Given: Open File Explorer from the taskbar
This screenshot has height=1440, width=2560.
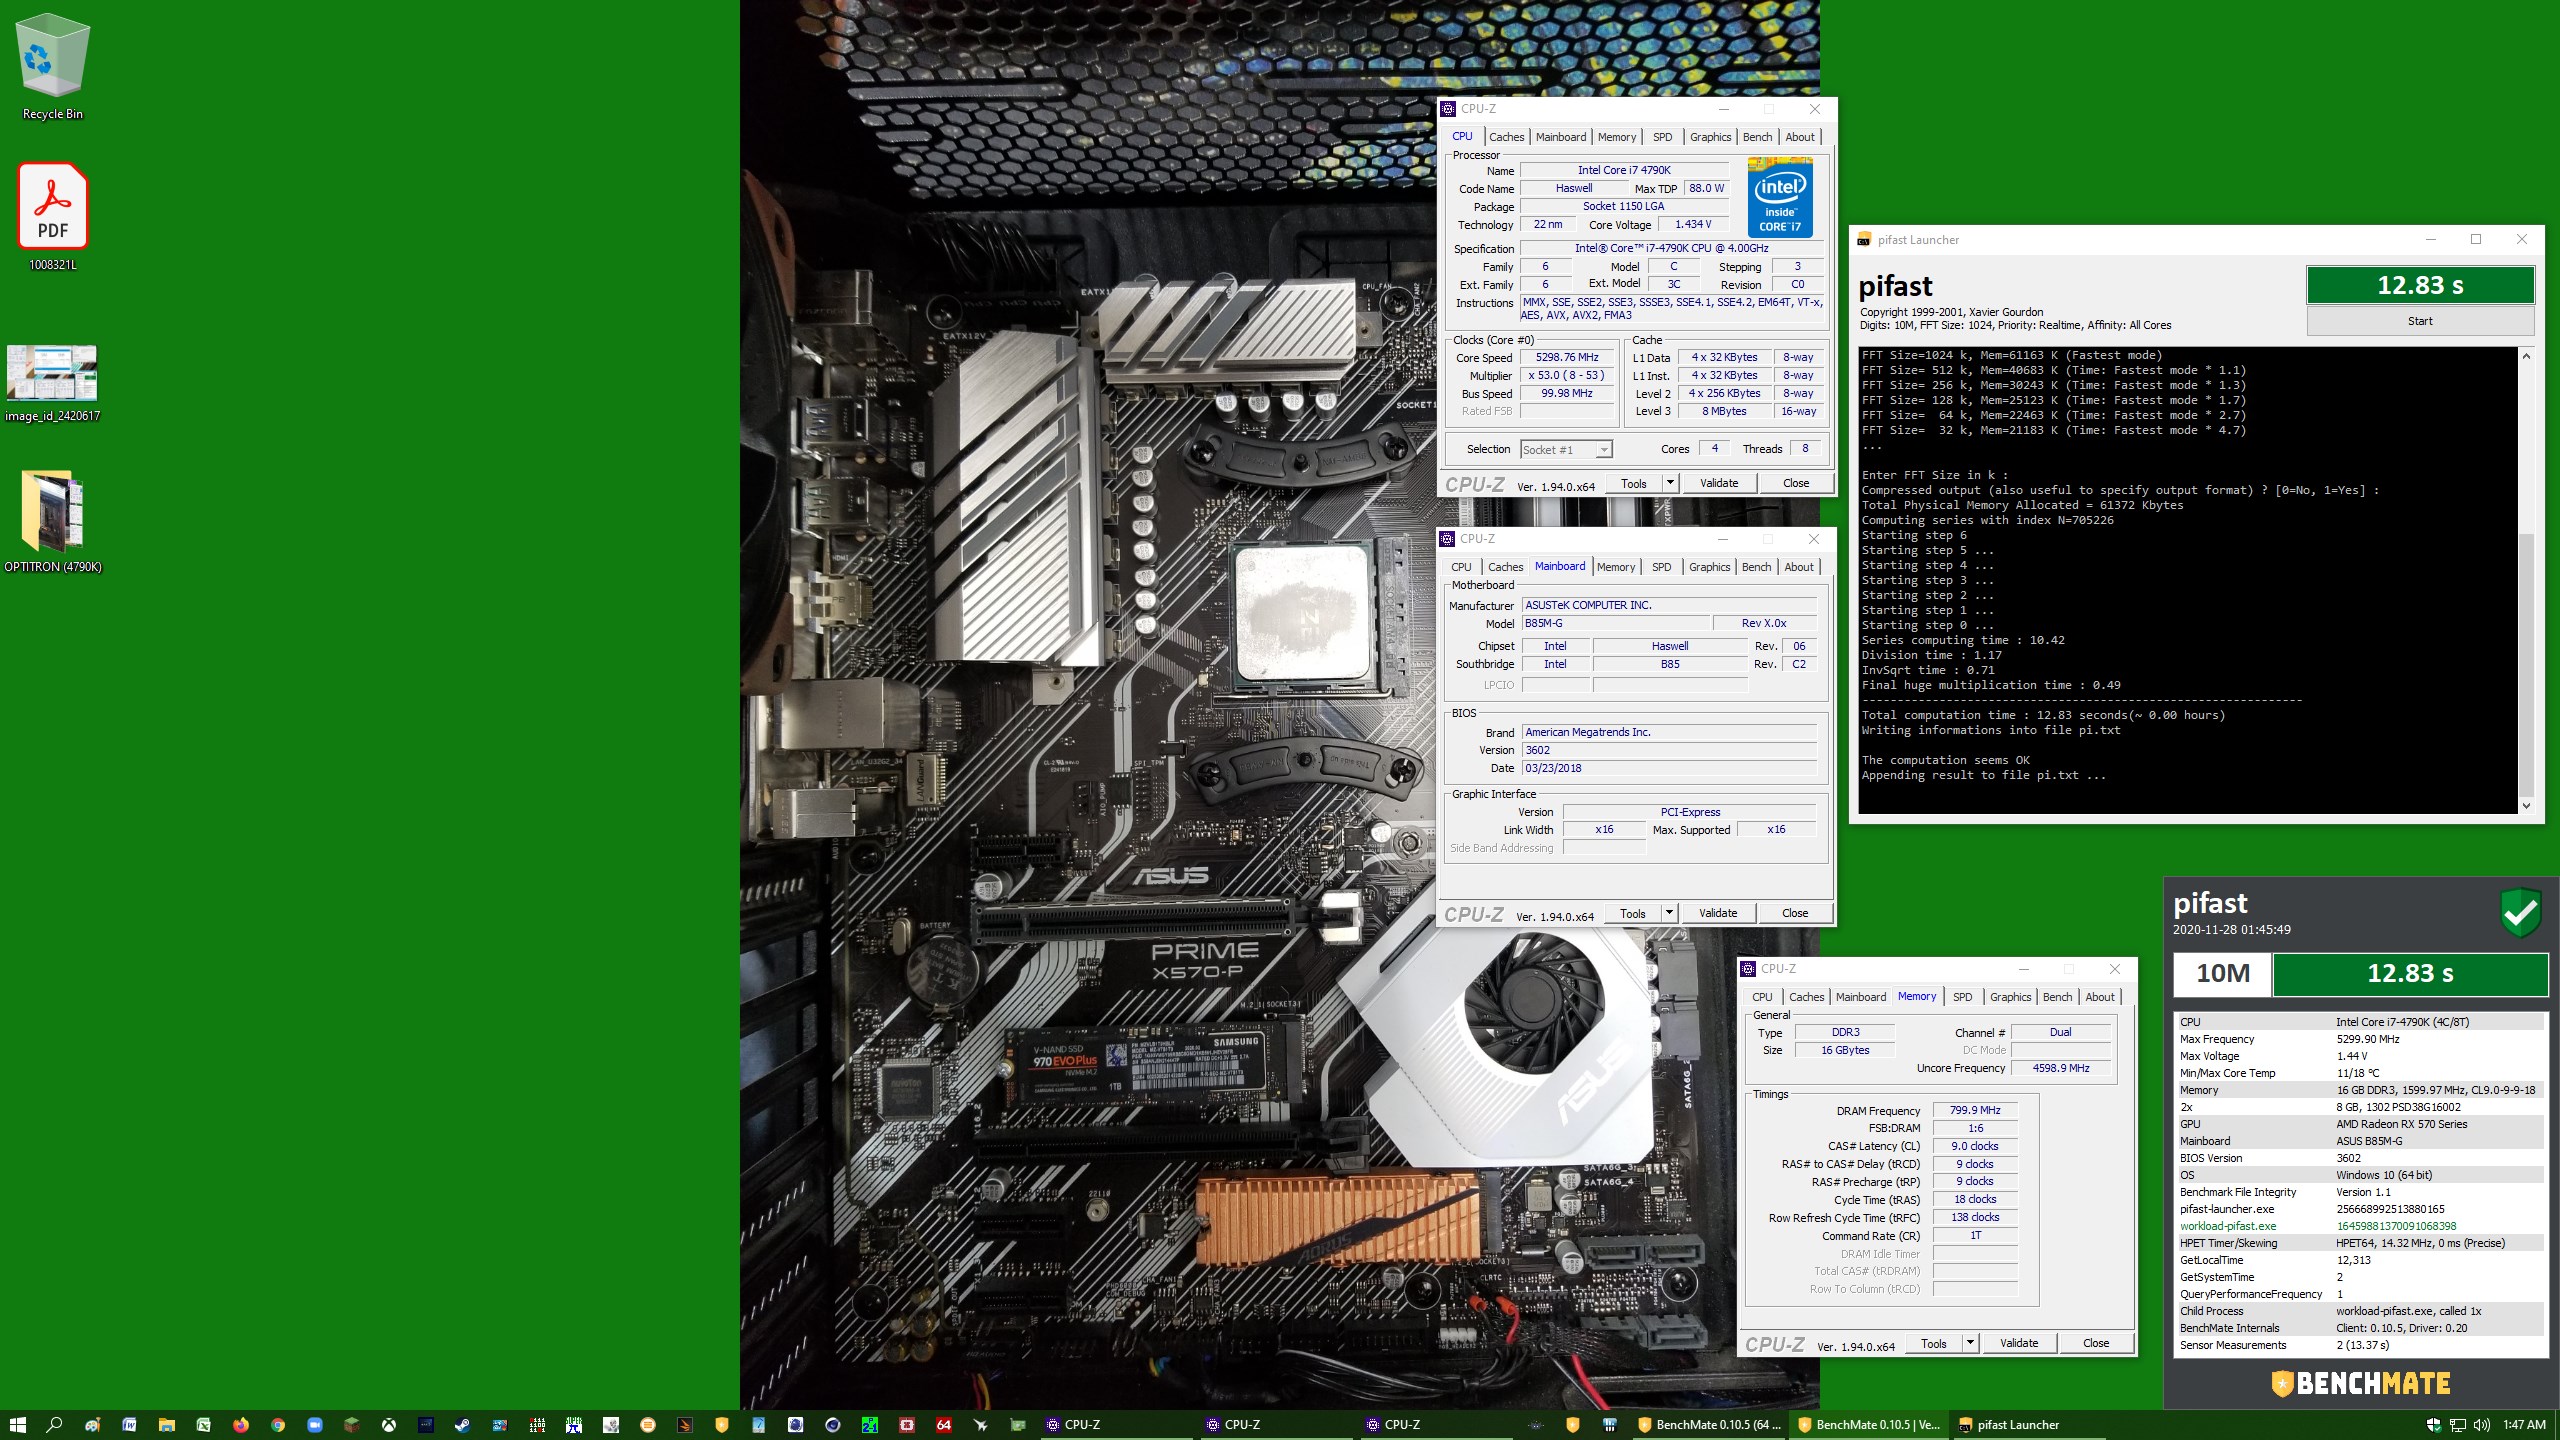Looking at the screenshot, I should [x=166, y=1424].
